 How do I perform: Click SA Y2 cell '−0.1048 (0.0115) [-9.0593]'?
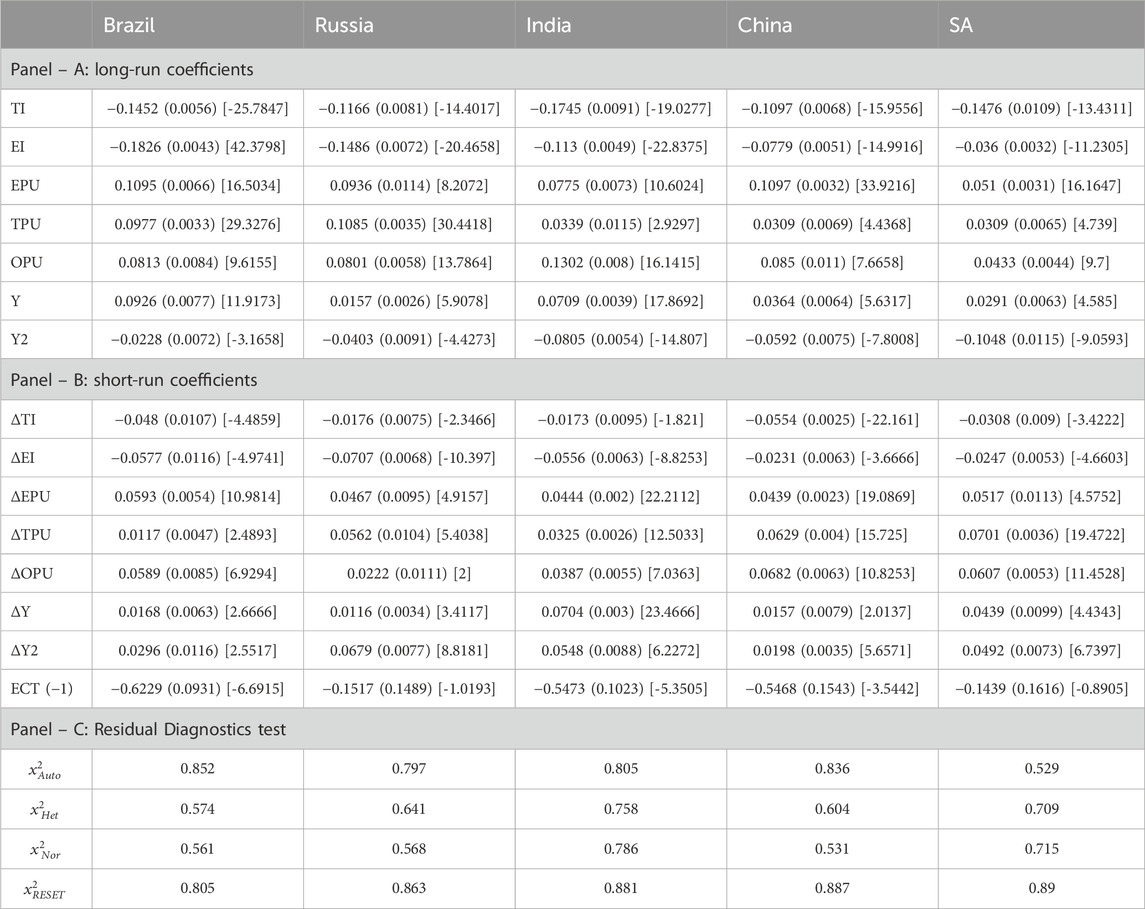pos(1041,340)
